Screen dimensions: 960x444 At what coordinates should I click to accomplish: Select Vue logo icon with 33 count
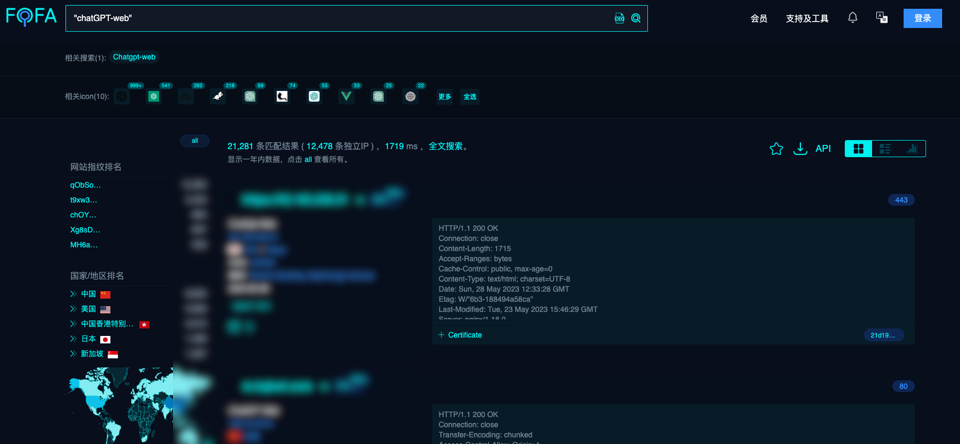(347, 97)
